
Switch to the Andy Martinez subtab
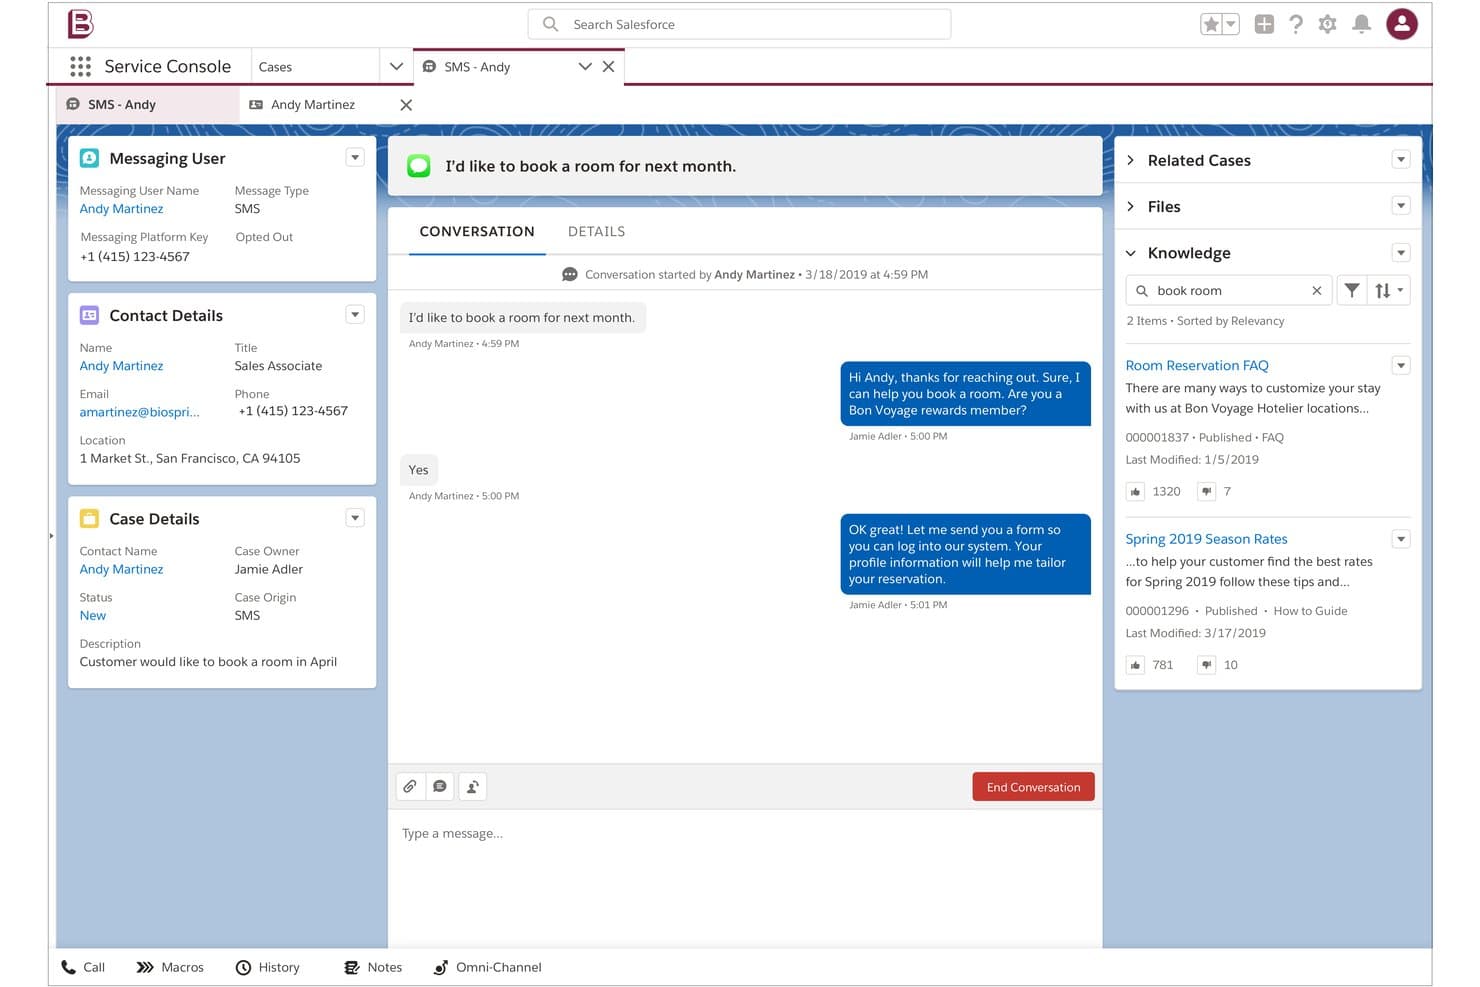313,104
